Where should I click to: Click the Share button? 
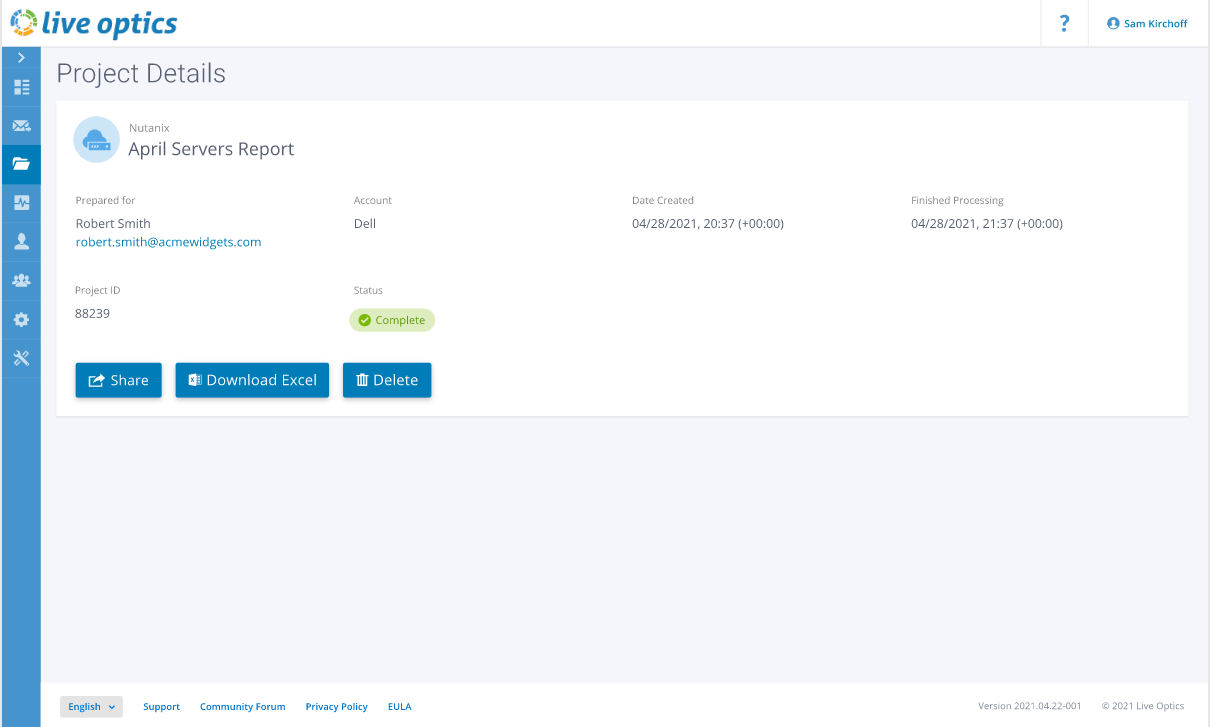[119, 380]
